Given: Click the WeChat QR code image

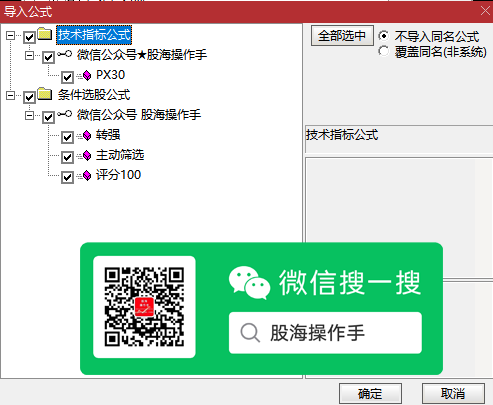Looking at the screenshot, I should point(144,307).
